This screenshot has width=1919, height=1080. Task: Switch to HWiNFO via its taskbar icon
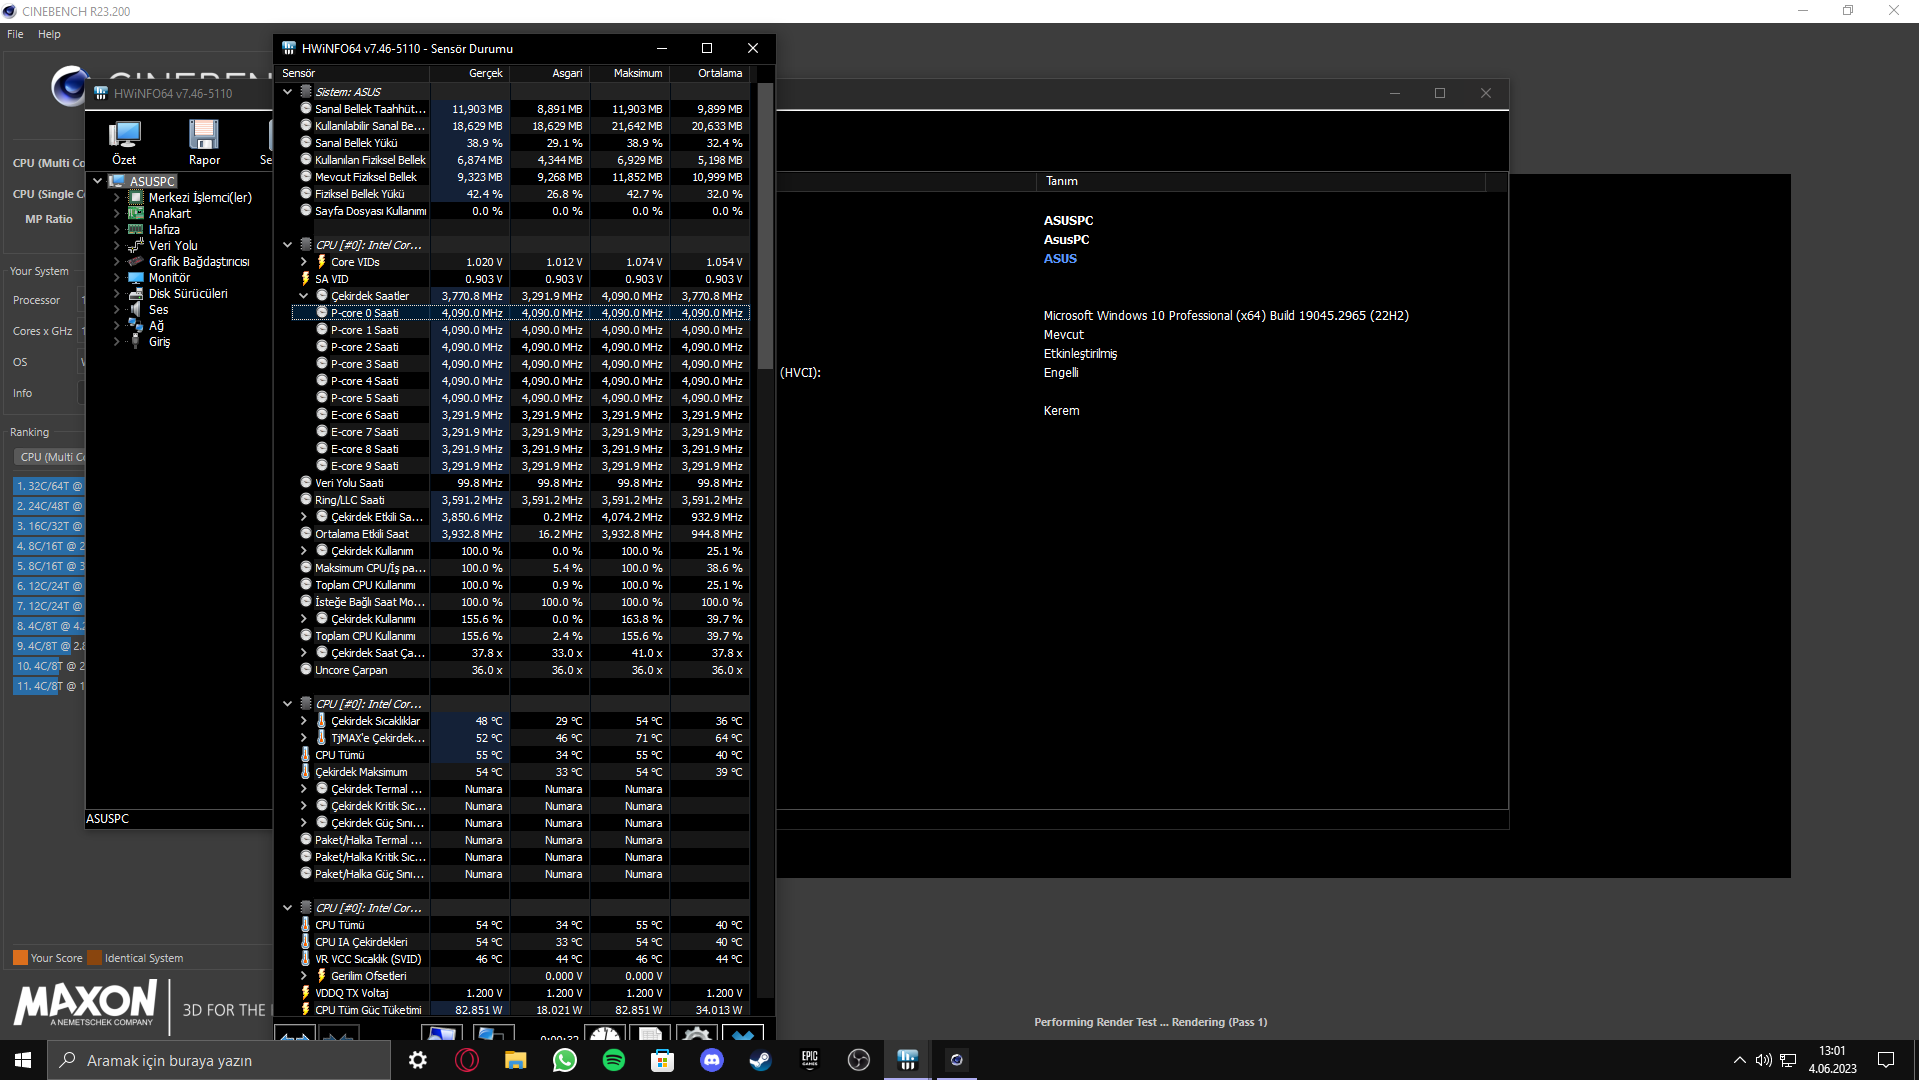point(908,1060)
